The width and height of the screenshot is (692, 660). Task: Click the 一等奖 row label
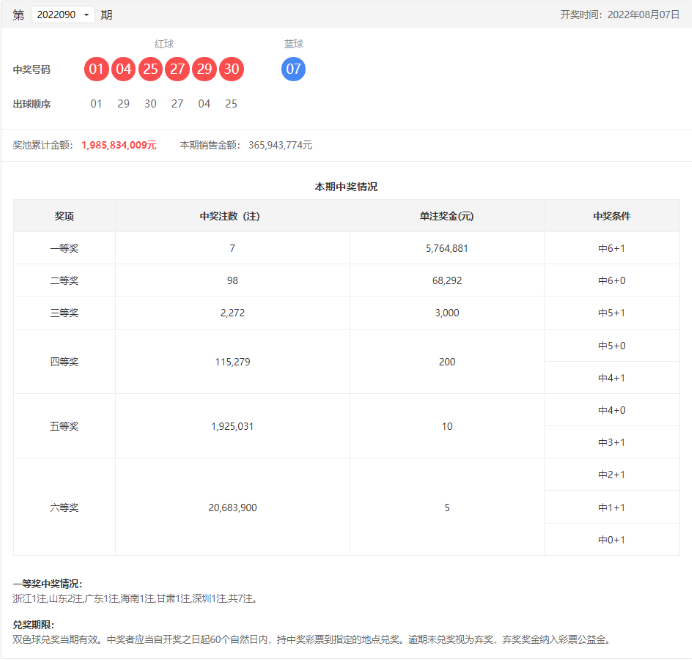point(64,249)
